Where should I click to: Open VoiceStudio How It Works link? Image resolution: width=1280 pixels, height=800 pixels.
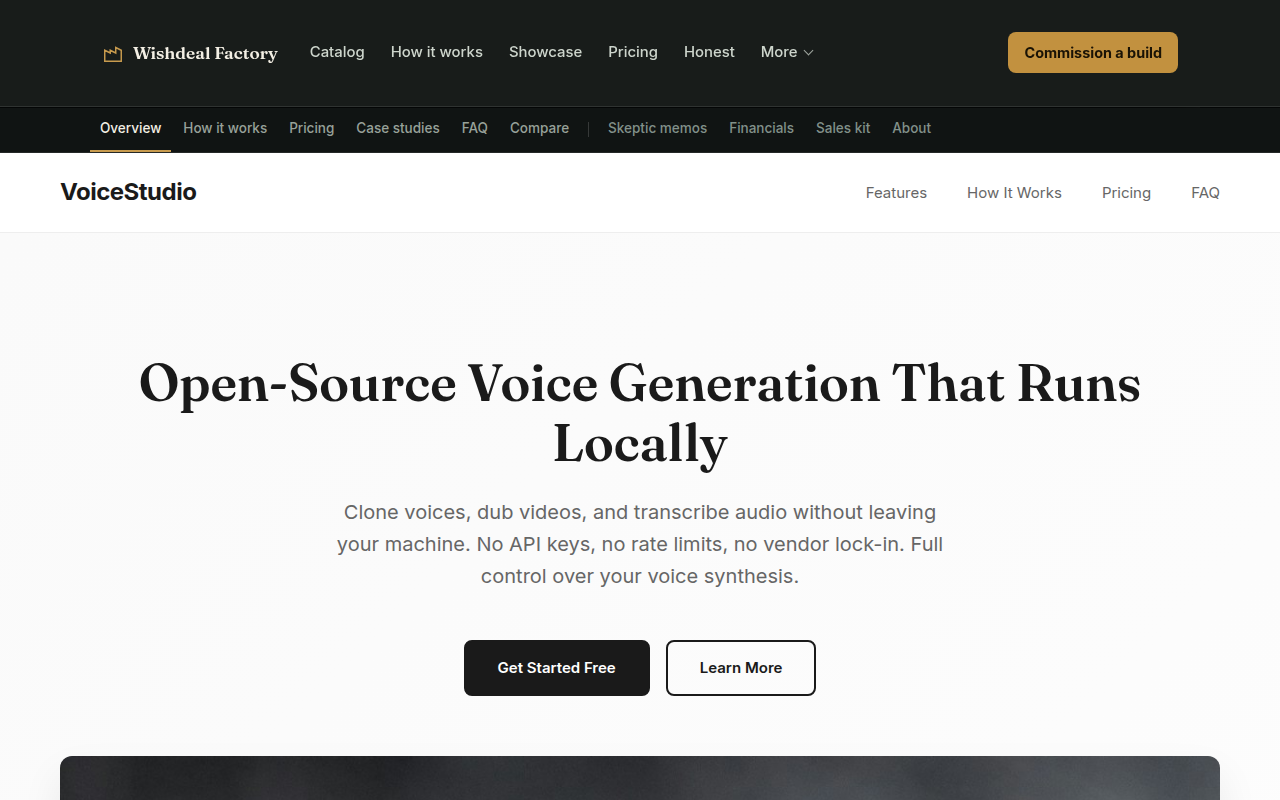pos(1014,193)
